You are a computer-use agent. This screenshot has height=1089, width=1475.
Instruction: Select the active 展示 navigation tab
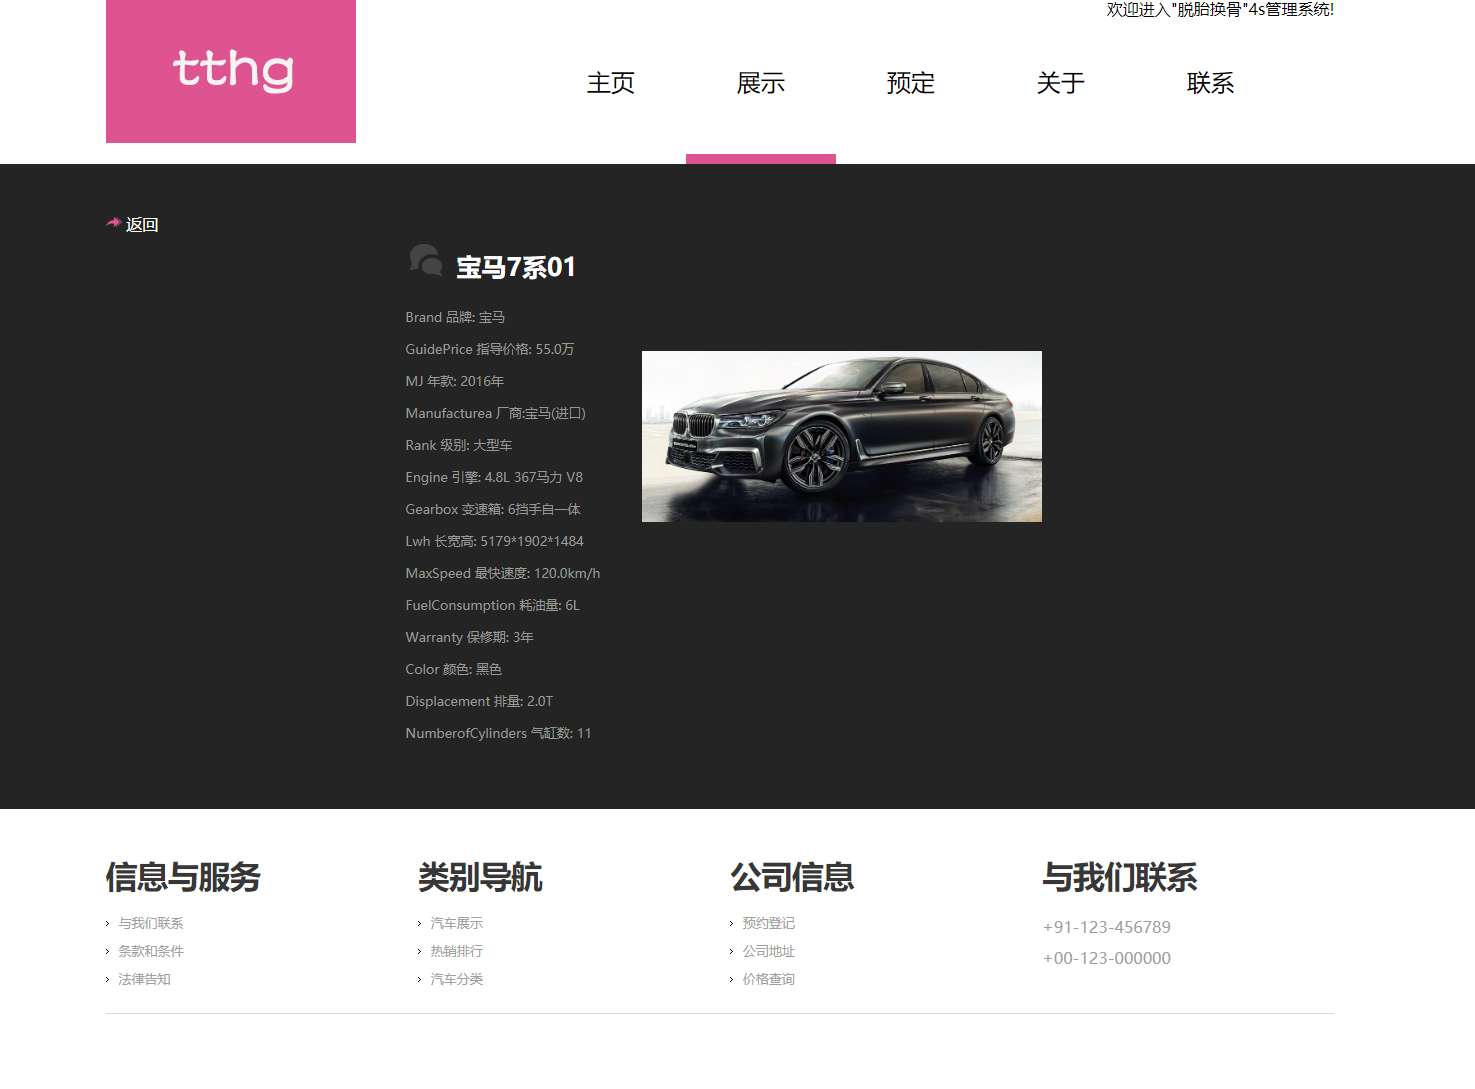pyautogui.click(x=761, y=84)
